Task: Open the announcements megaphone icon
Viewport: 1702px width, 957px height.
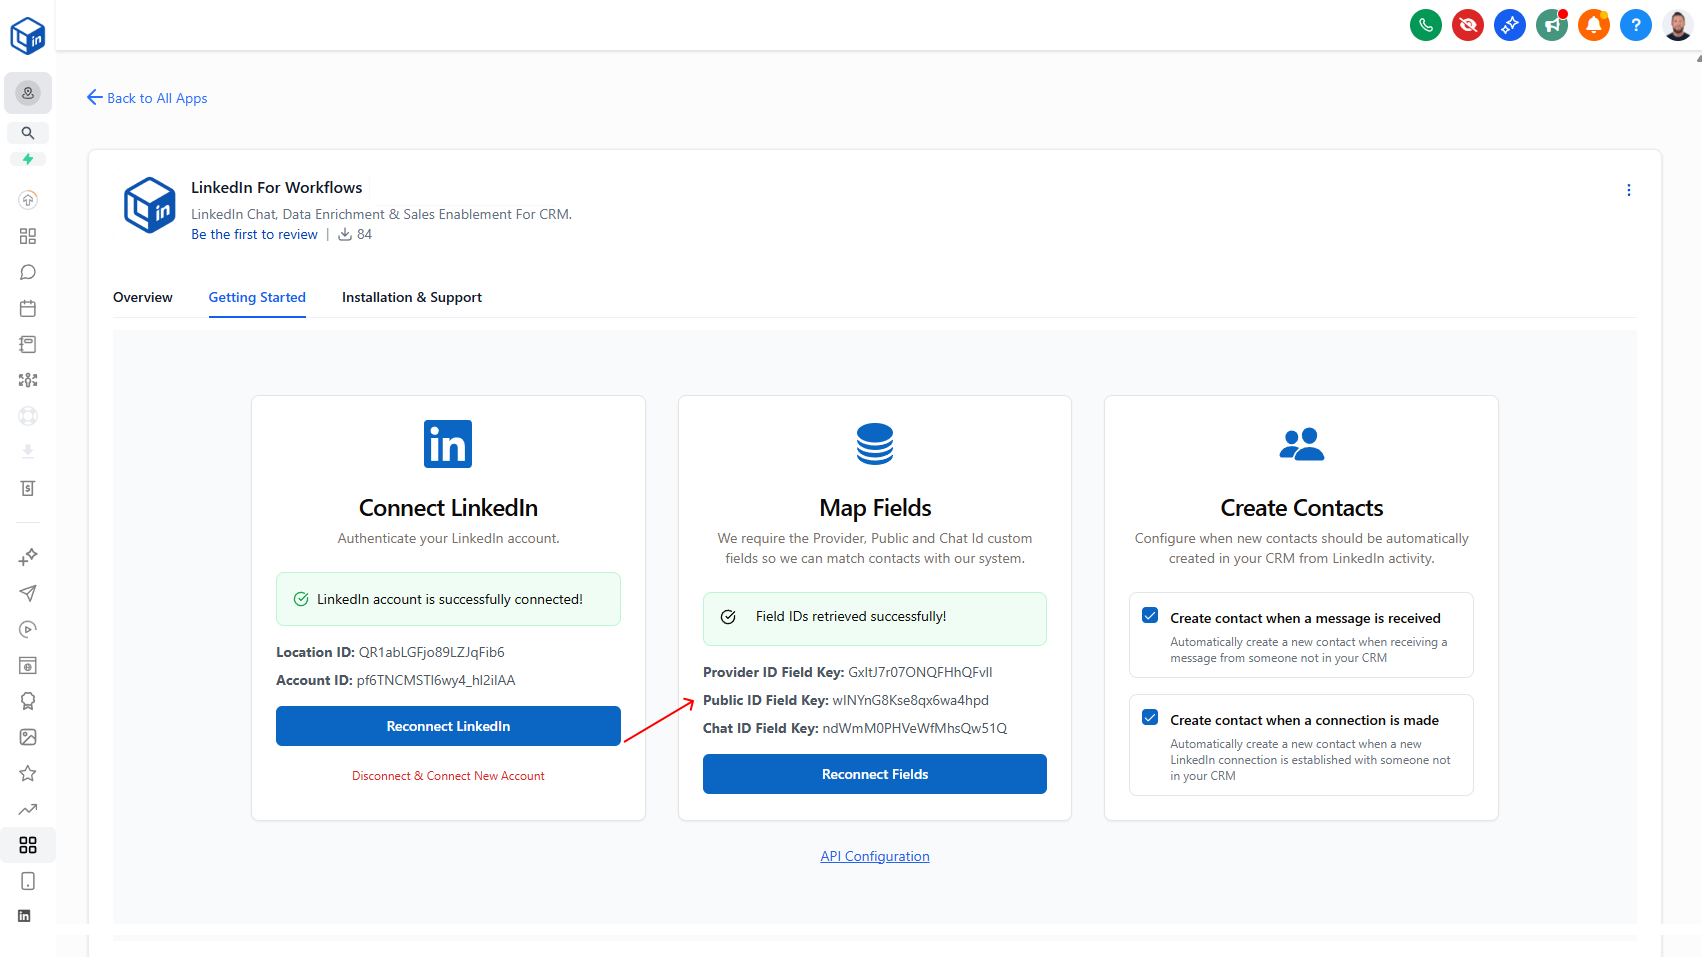Action: 1551,25
